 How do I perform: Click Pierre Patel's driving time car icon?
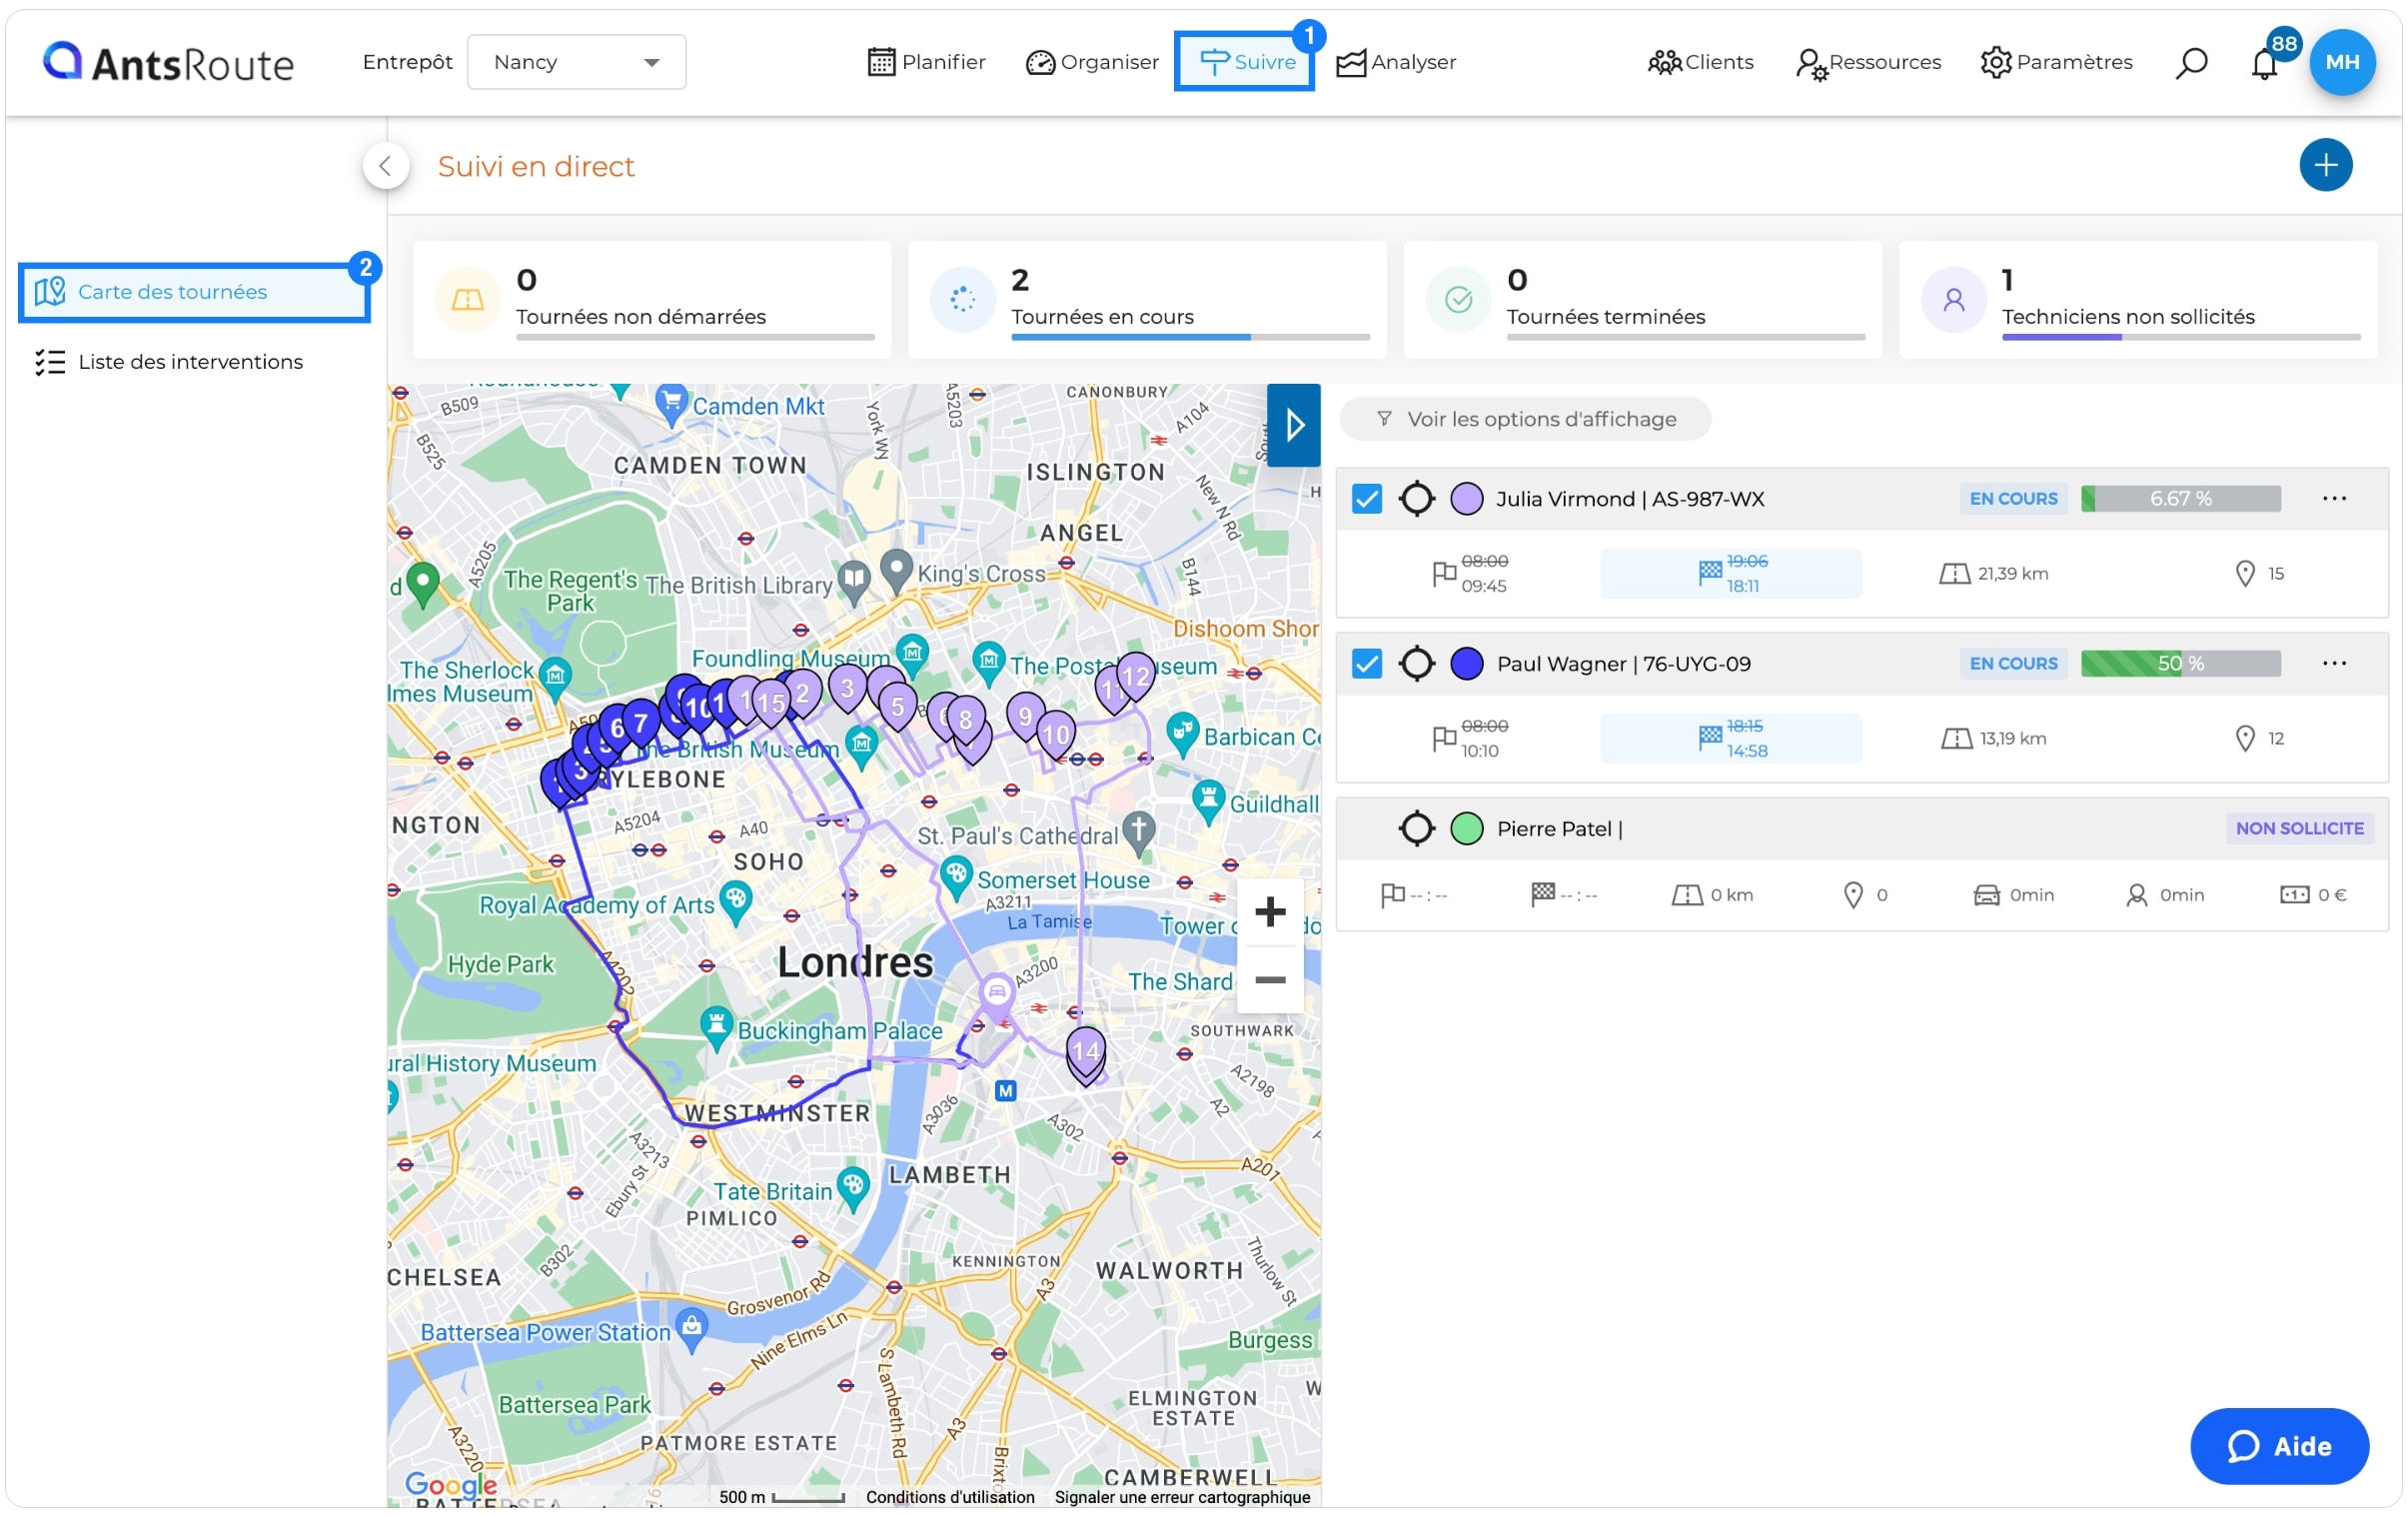pos(1986,895)
